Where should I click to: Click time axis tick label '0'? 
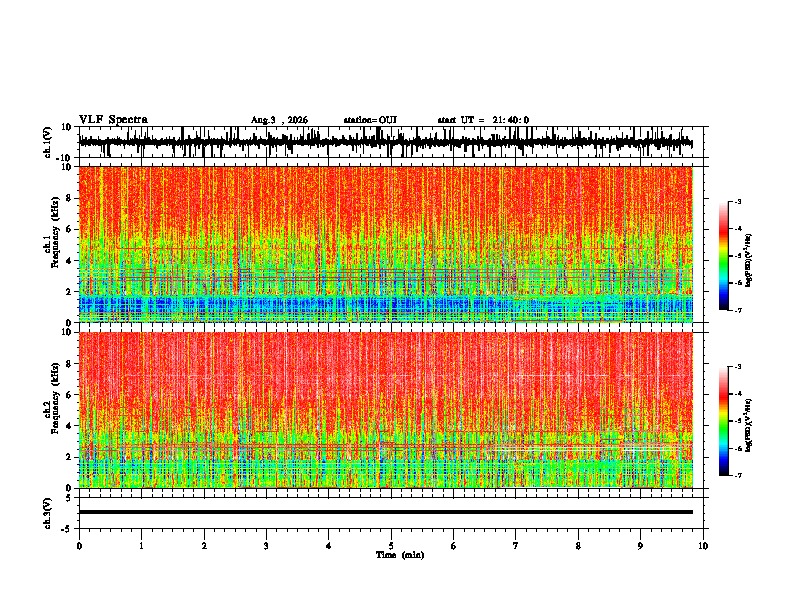(79, 546)
